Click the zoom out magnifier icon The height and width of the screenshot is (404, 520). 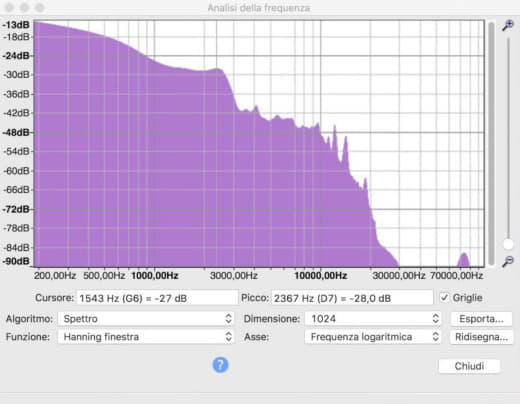point(508,261)
